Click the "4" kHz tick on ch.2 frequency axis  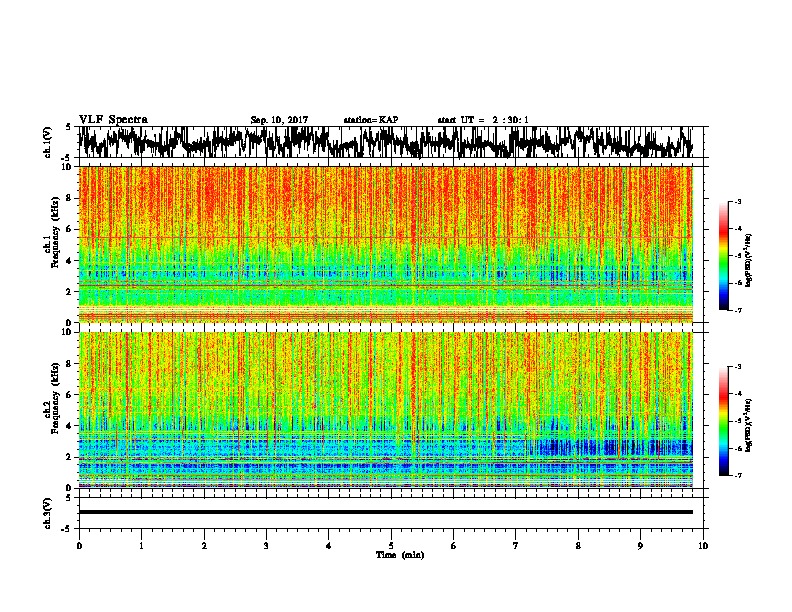70,426
